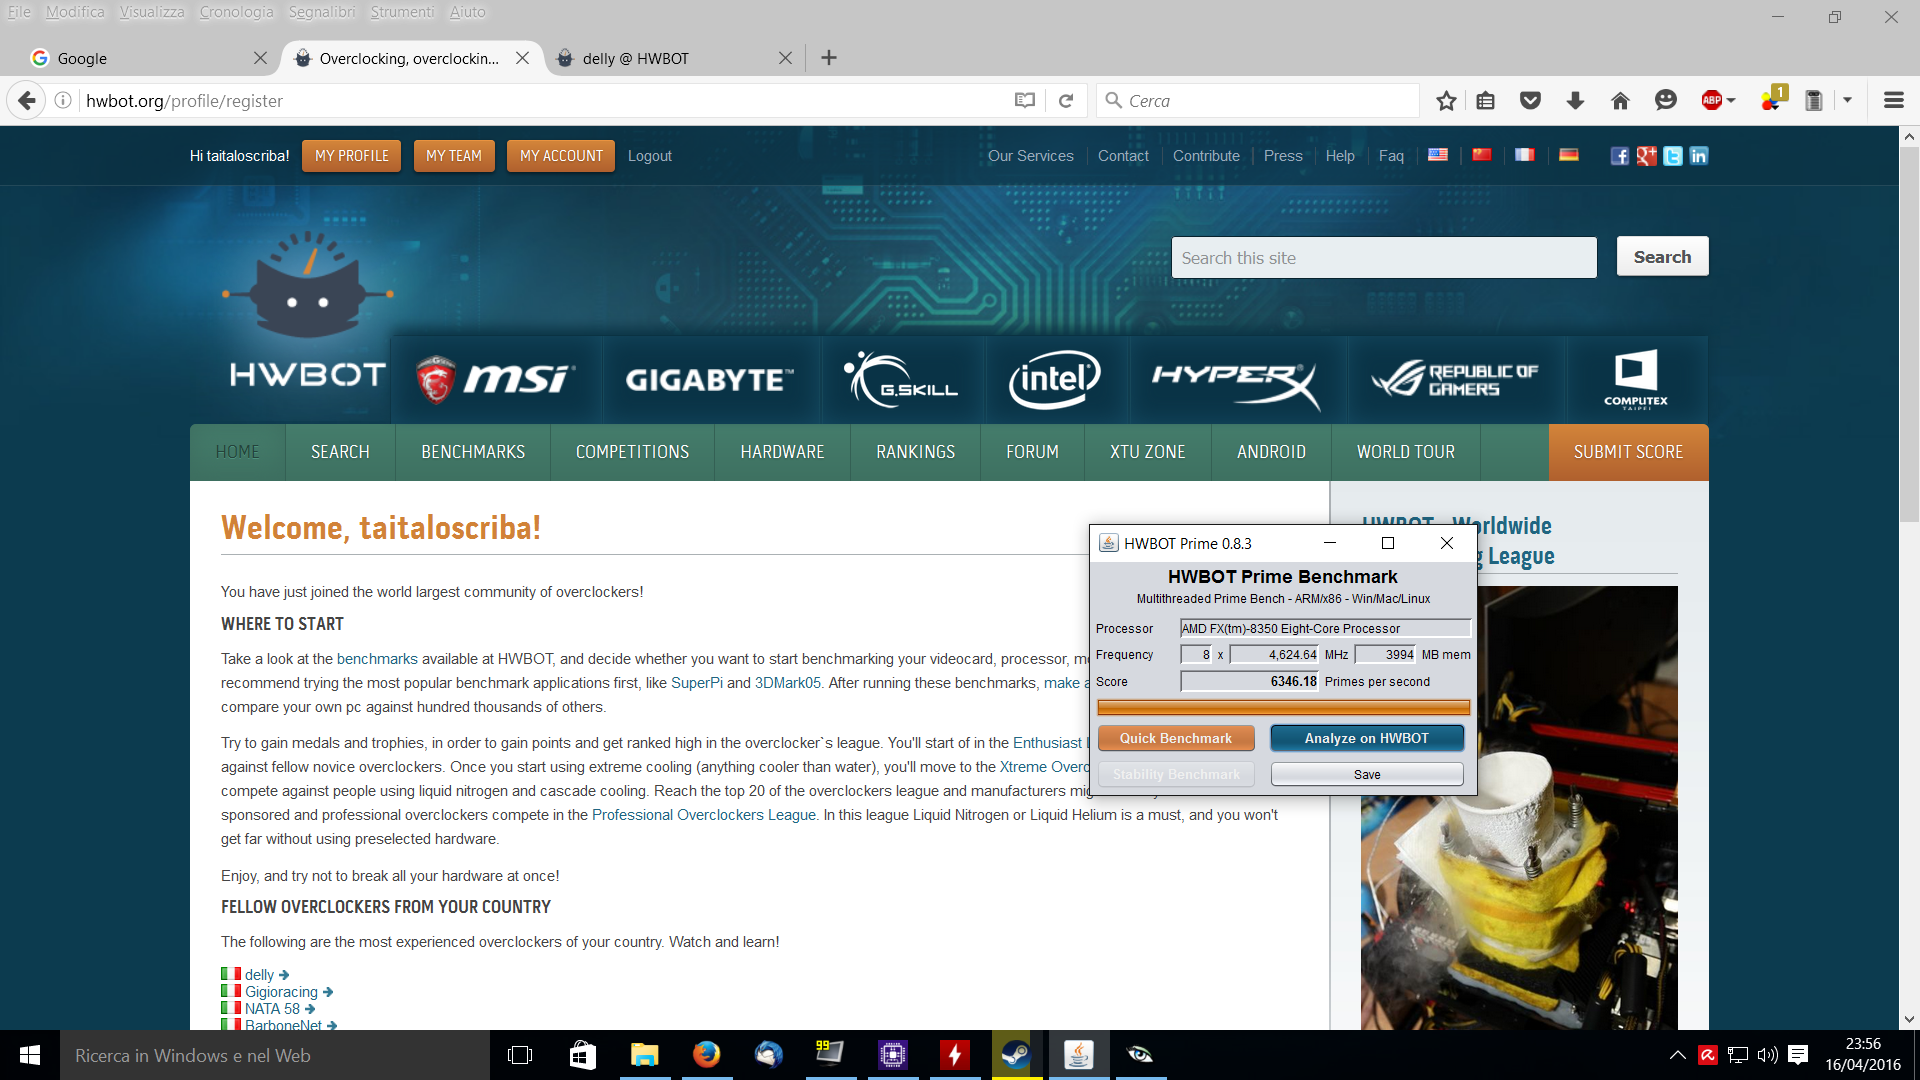Go to browser home icon

coord(1620,100)
